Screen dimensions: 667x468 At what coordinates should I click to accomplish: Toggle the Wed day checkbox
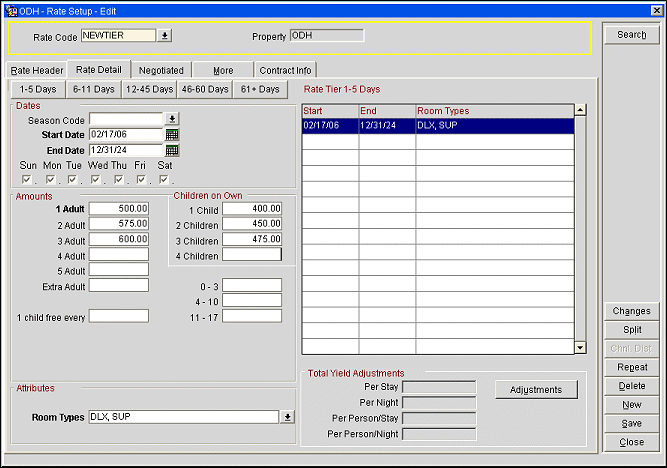(x=96, y=180)
